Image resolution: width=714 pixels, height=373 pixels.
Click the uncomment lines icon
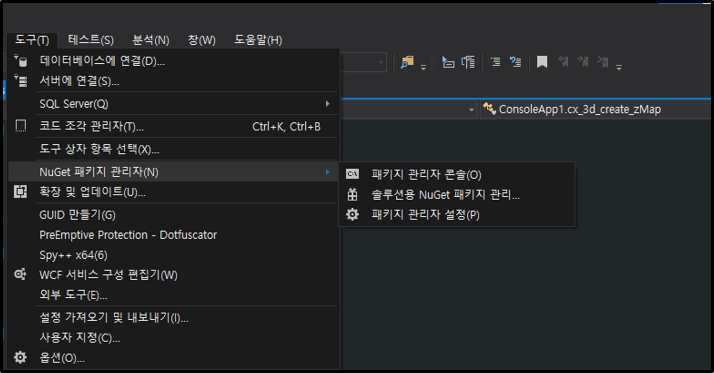pyautogui.click(x=515, y=62)
